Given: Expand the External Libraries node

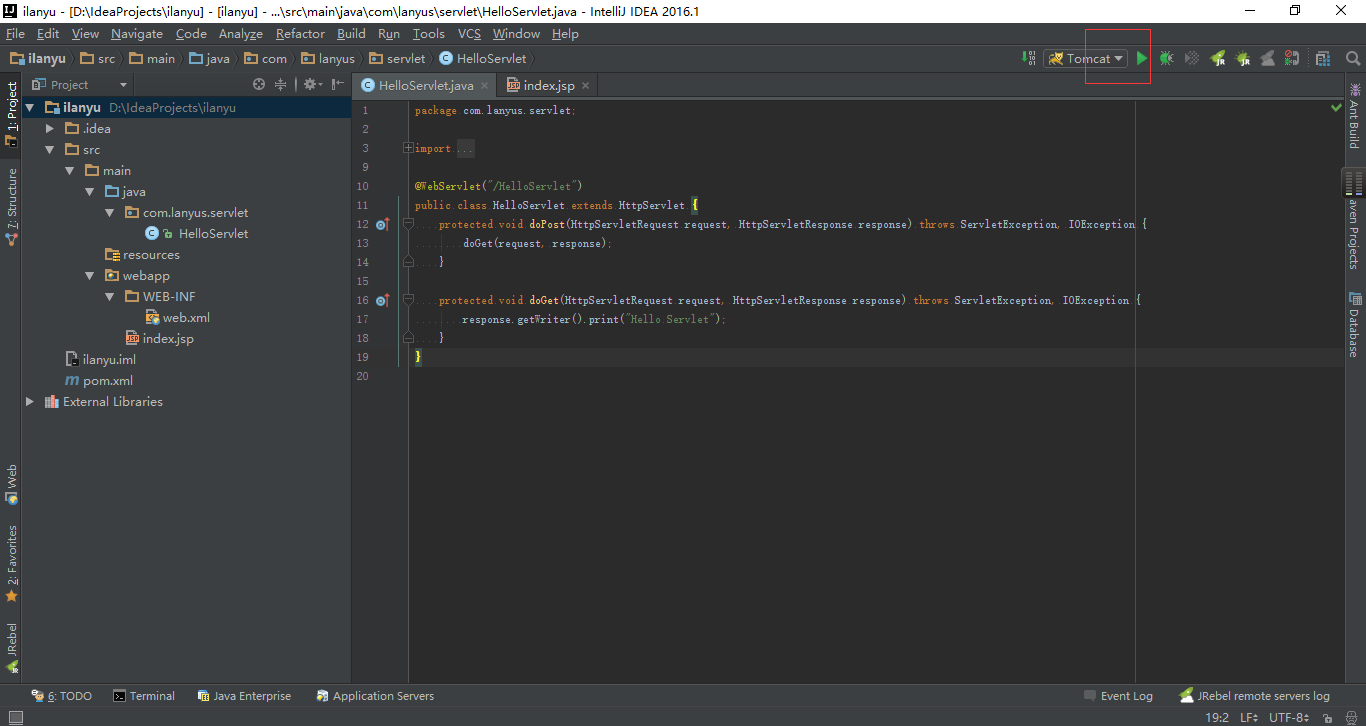Looking at the screenshot, I should [30, 402].
